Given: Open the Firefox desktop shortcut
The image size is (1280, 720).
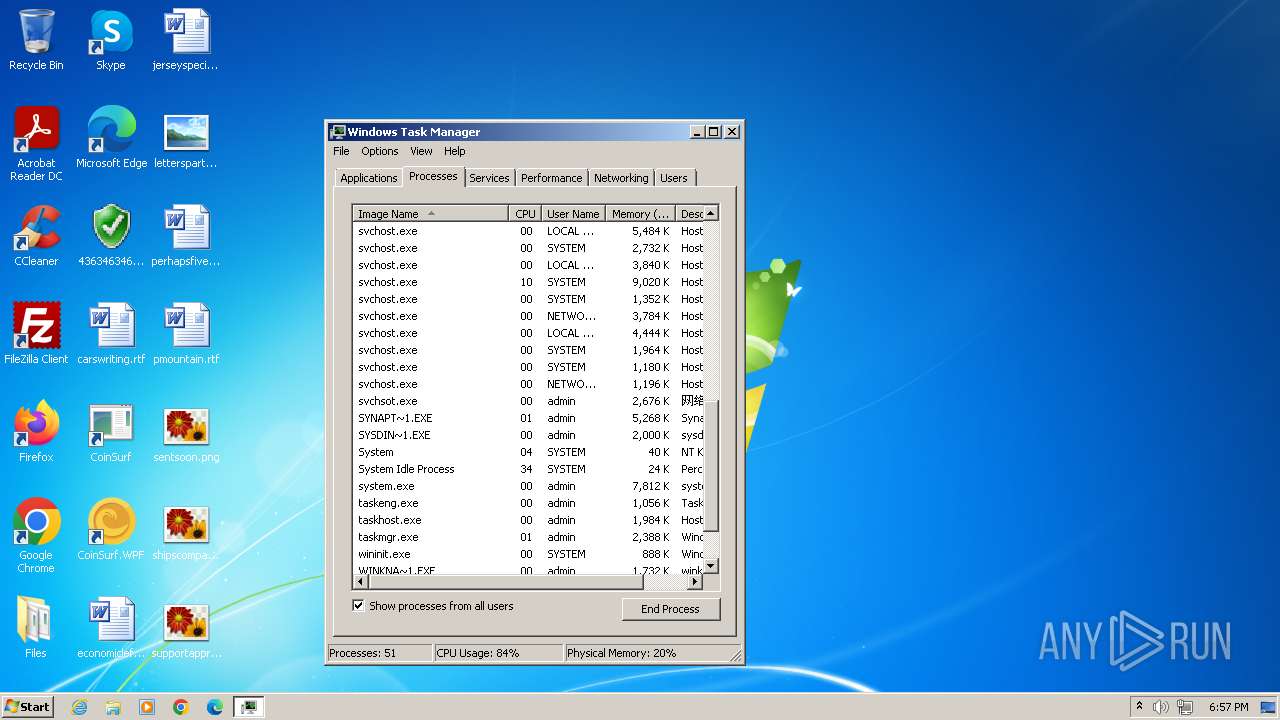Looking at the screenshot, I should tap(36, 432).
